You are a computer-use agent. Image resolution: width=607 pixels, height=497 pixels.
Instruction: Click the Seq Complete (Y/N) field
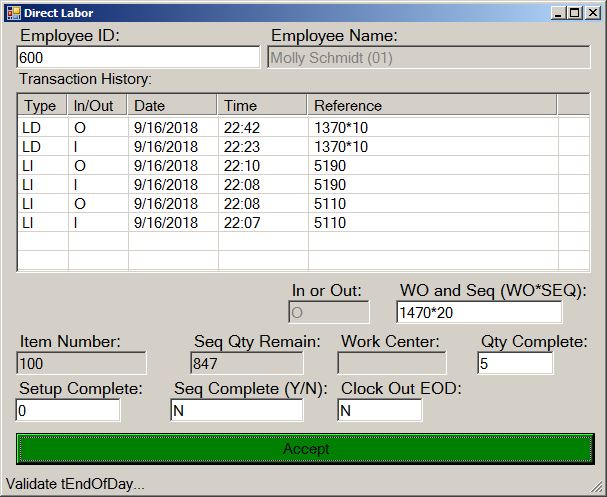pos(237,410)
